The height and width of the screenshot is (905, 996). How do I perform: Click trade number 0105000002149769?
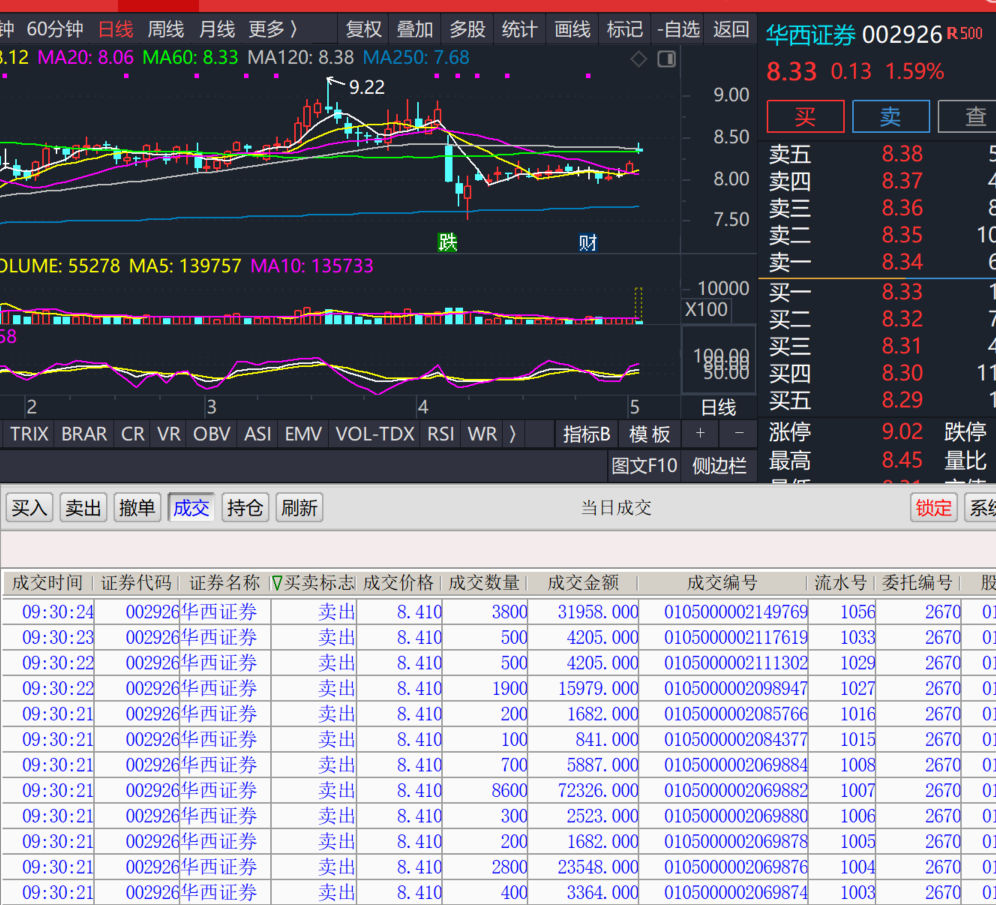[x=736, y=612]
